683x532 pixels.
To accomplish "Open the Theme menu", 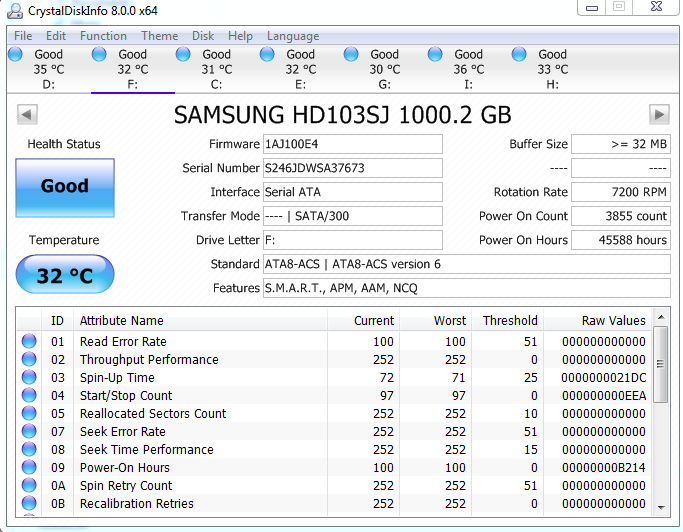I will [159, 35].
